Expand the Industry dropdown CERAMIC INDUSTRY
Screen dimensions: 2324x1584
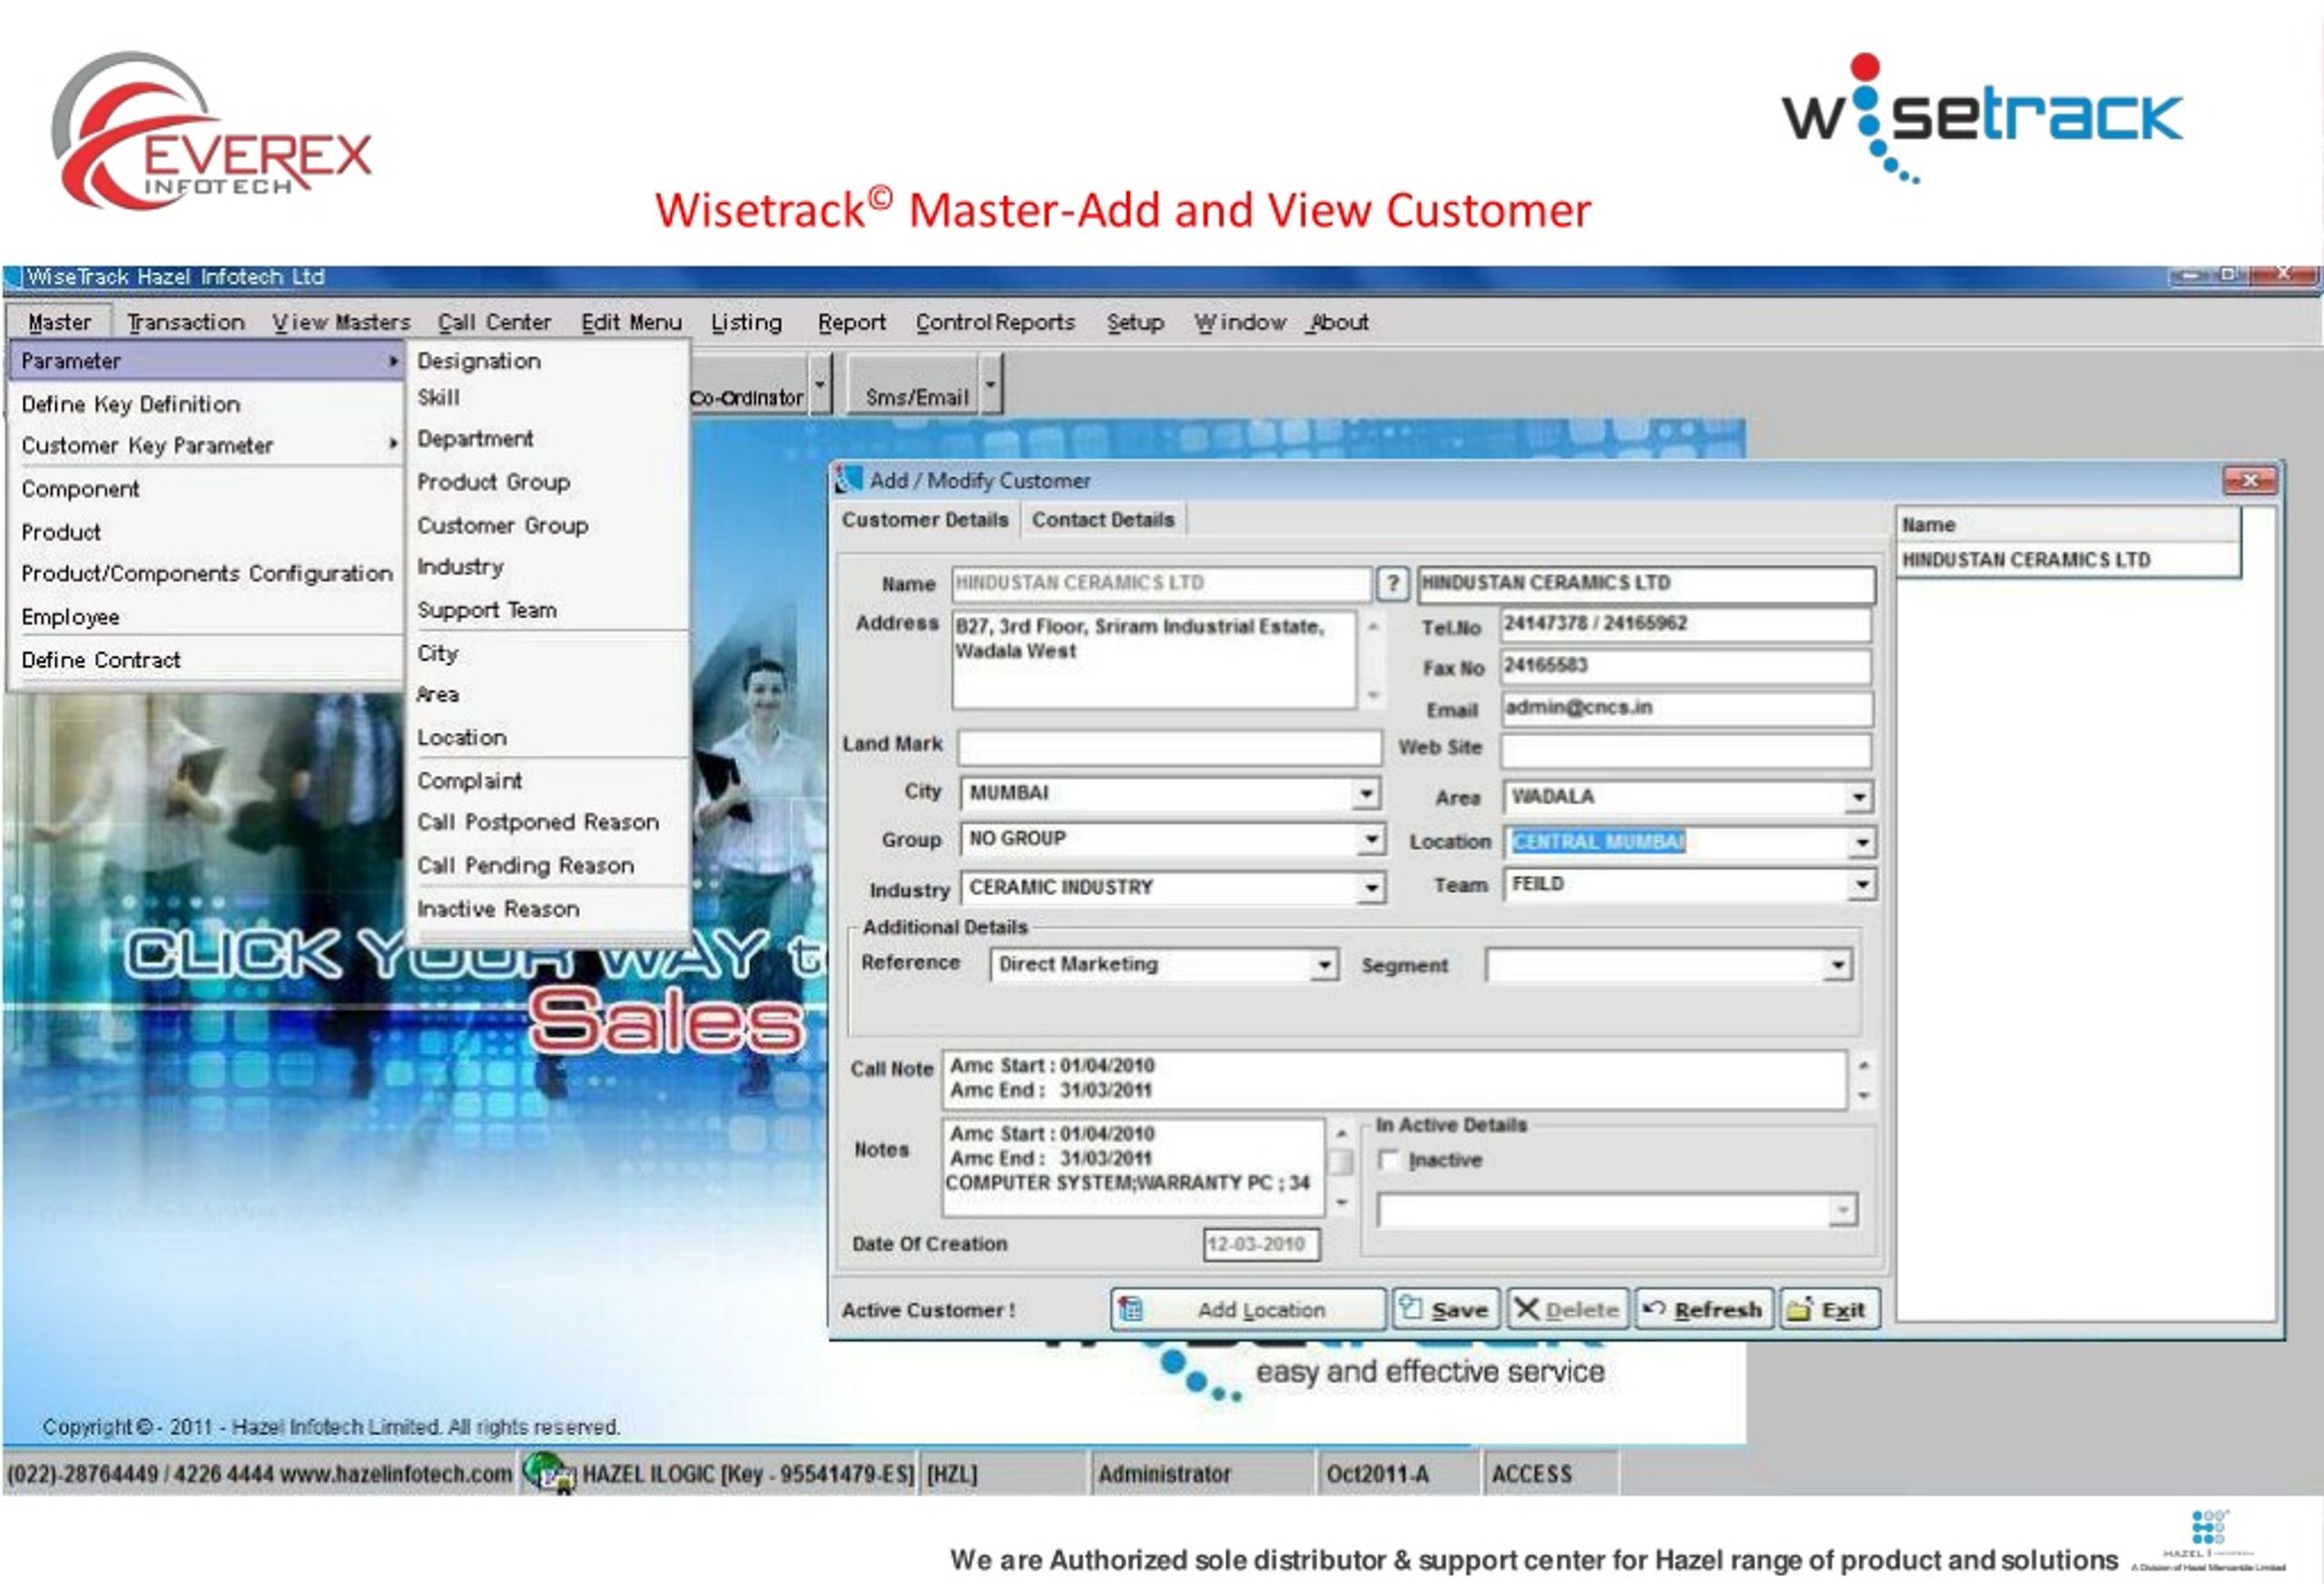pos(1371,888)
